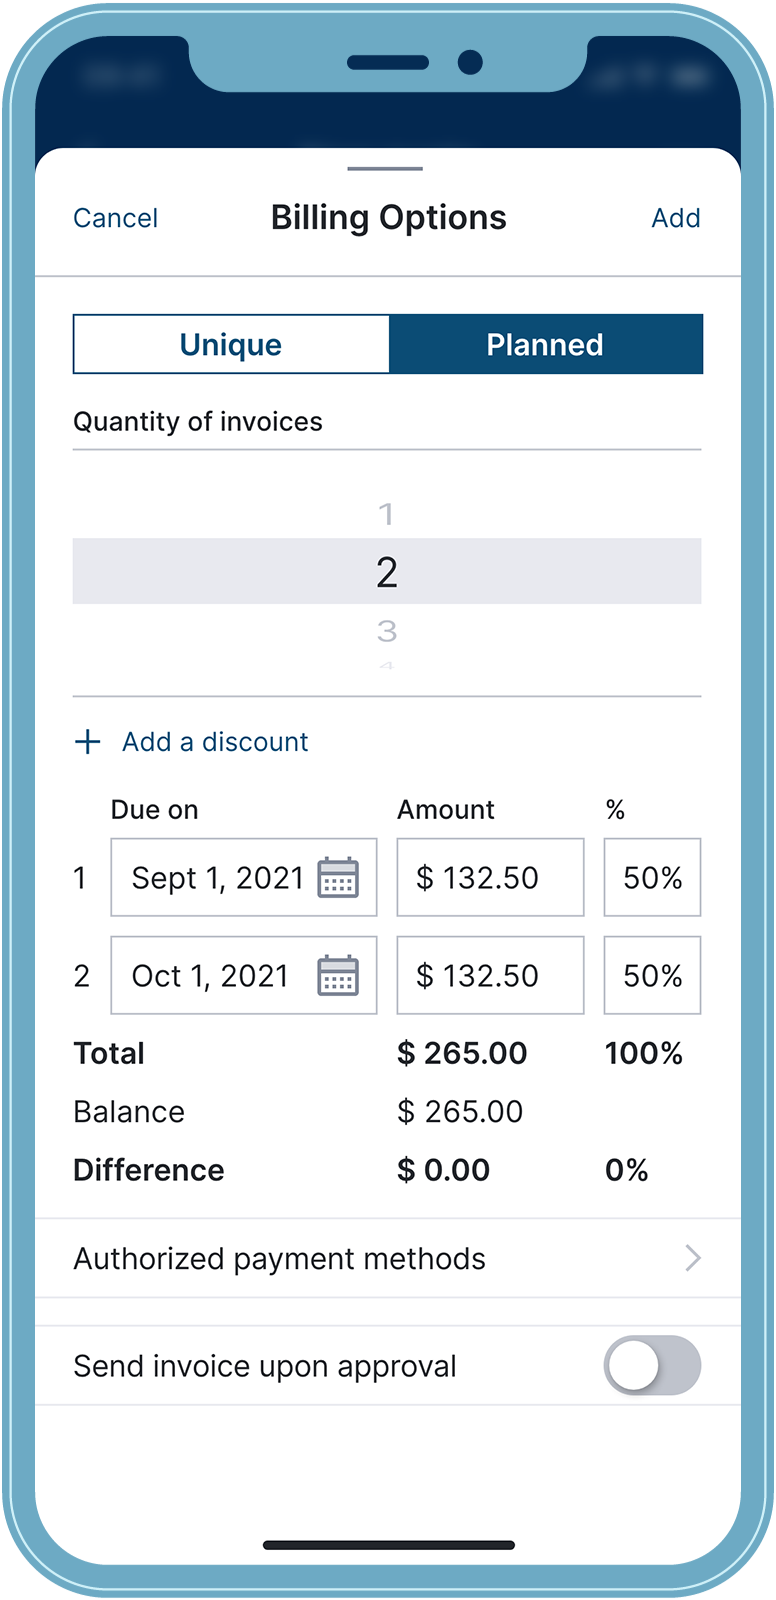
Task: Open calendar icon for Oct 1, 2021 date
Action: pos(338,976)
